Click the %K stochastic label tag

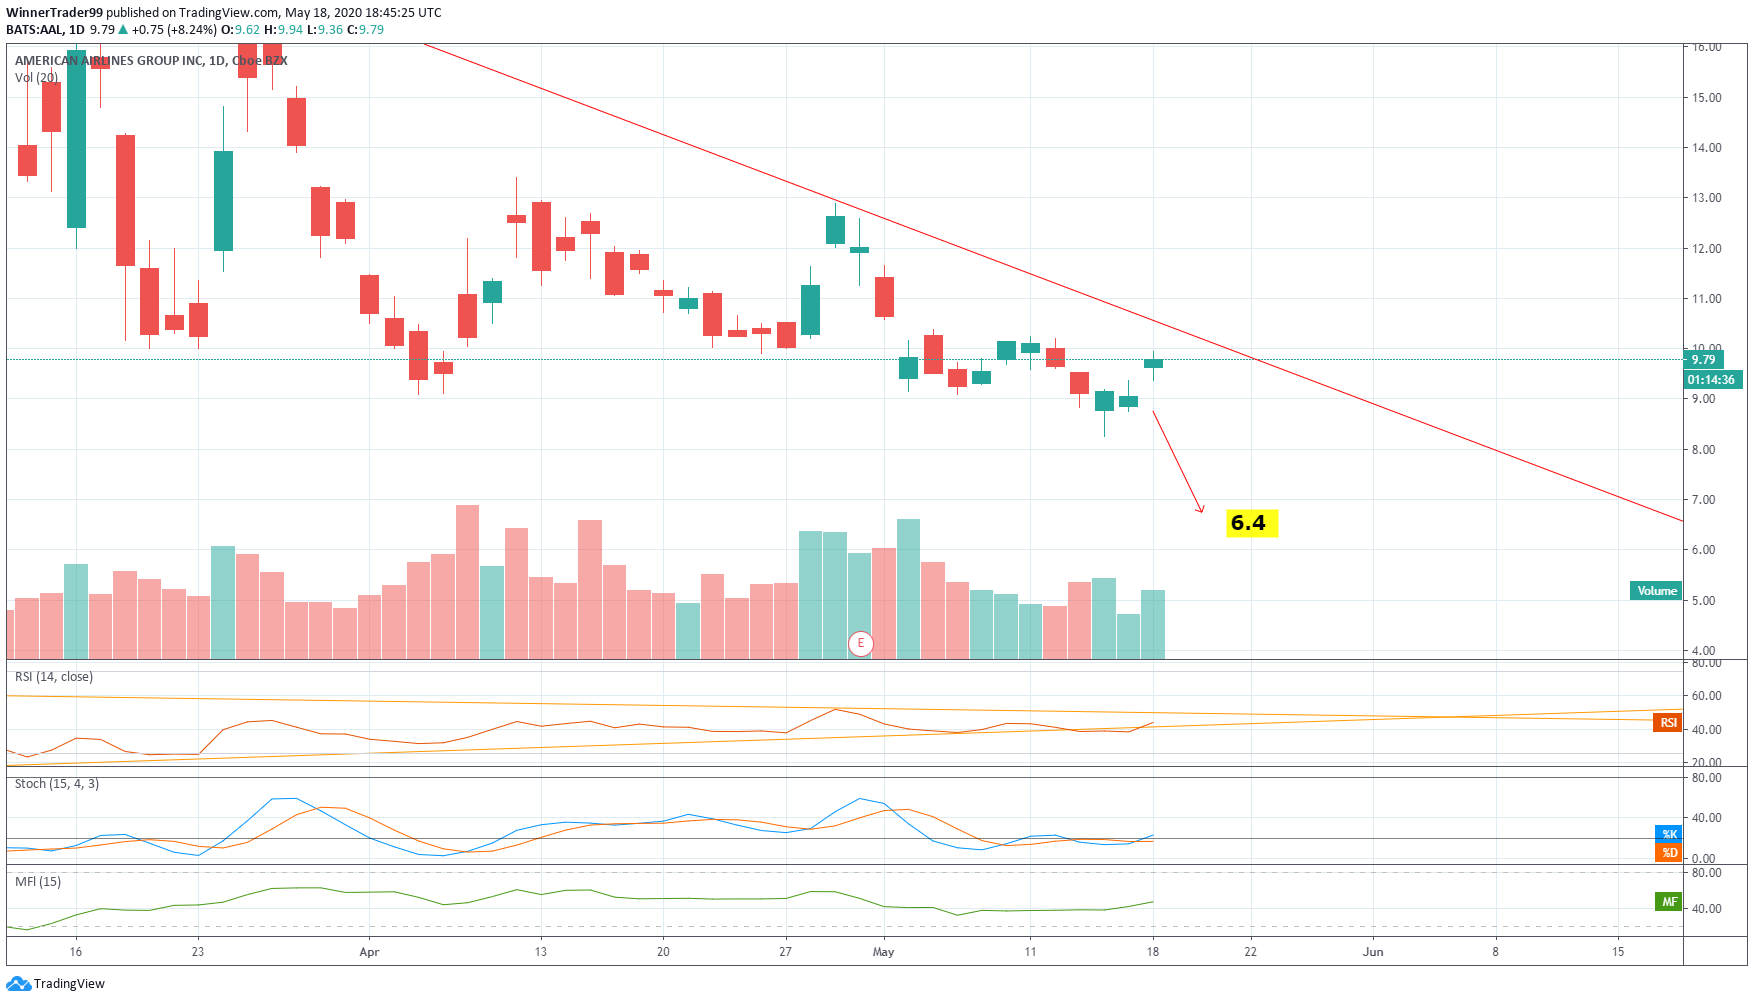[1668, 834]
